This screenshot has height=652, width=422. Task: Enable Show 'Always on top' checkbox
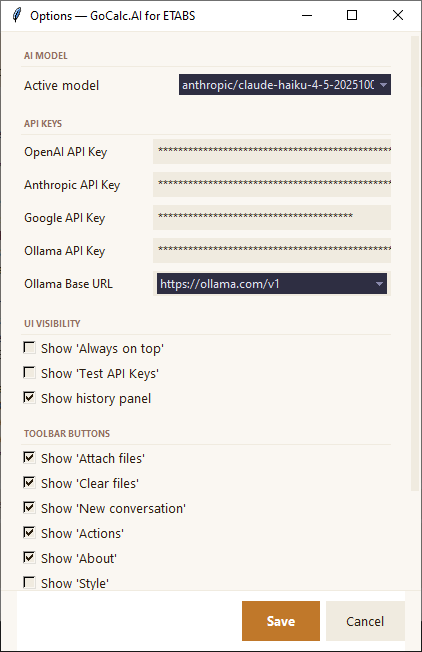[x=30, y=348]
